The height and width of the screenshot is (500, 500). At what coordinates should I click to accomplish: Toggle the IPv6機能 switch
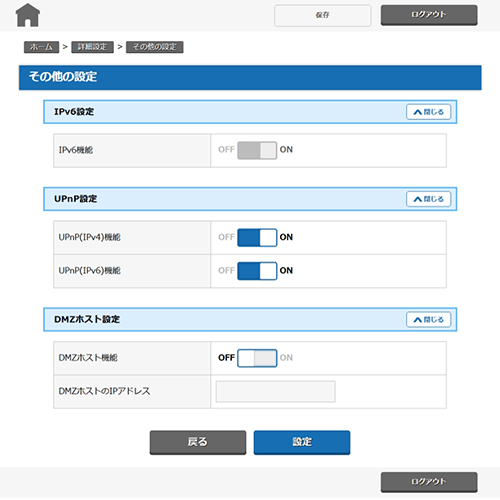click(257, 150)
